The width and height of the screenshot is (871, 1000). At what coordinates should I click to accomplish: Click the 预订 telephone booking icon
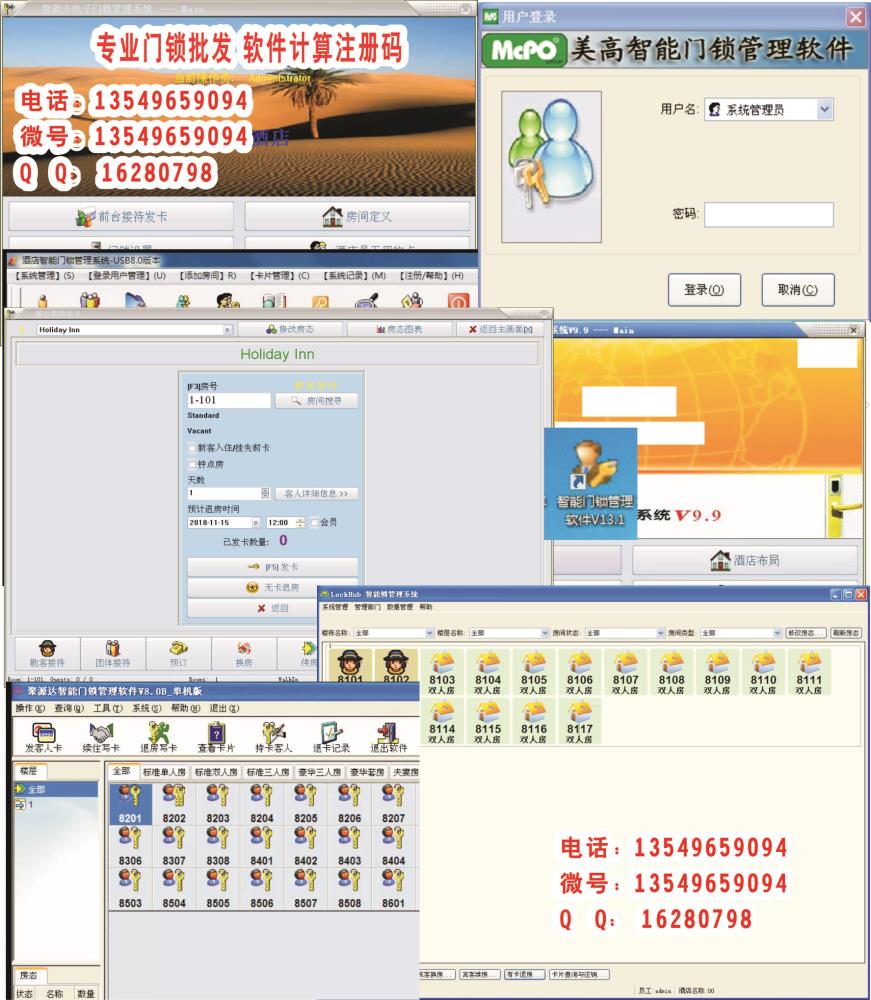[179, 654]
